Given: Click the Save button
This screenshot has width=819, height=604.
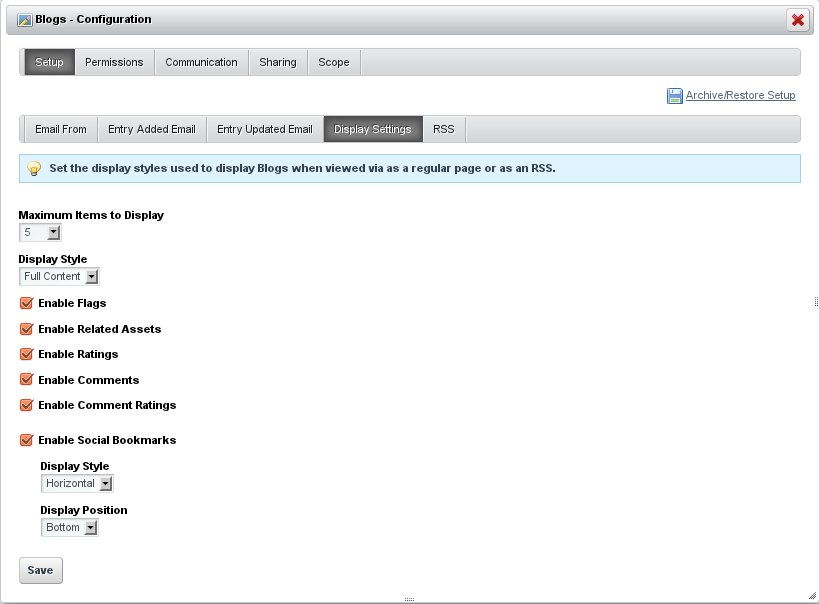Looking at the screenshot, I should [x=41, y=570].
